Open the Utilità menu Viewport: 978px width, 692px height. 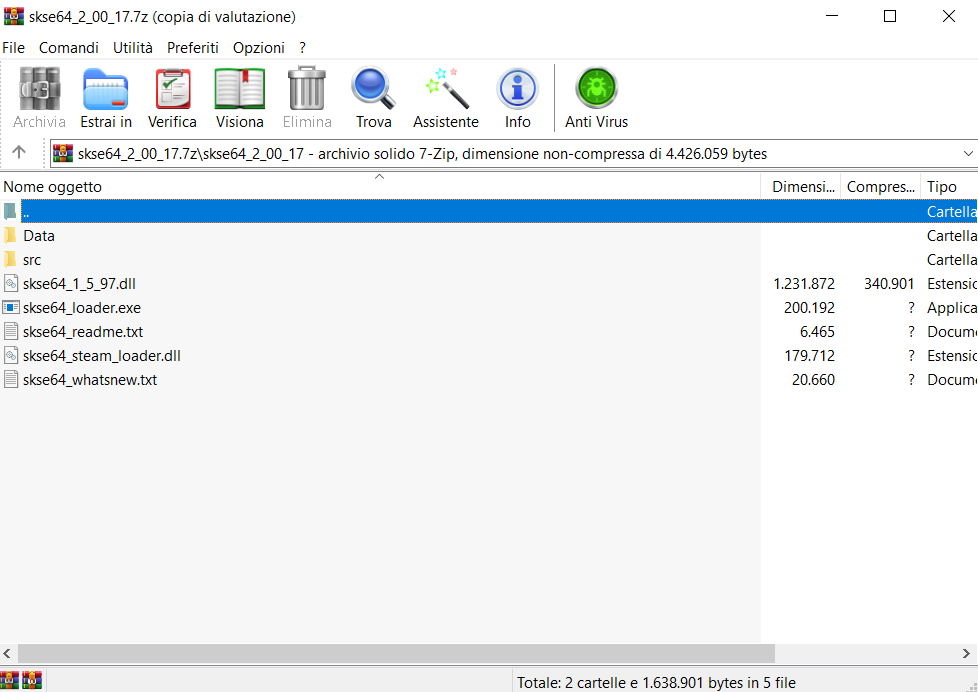pos(132,47)
